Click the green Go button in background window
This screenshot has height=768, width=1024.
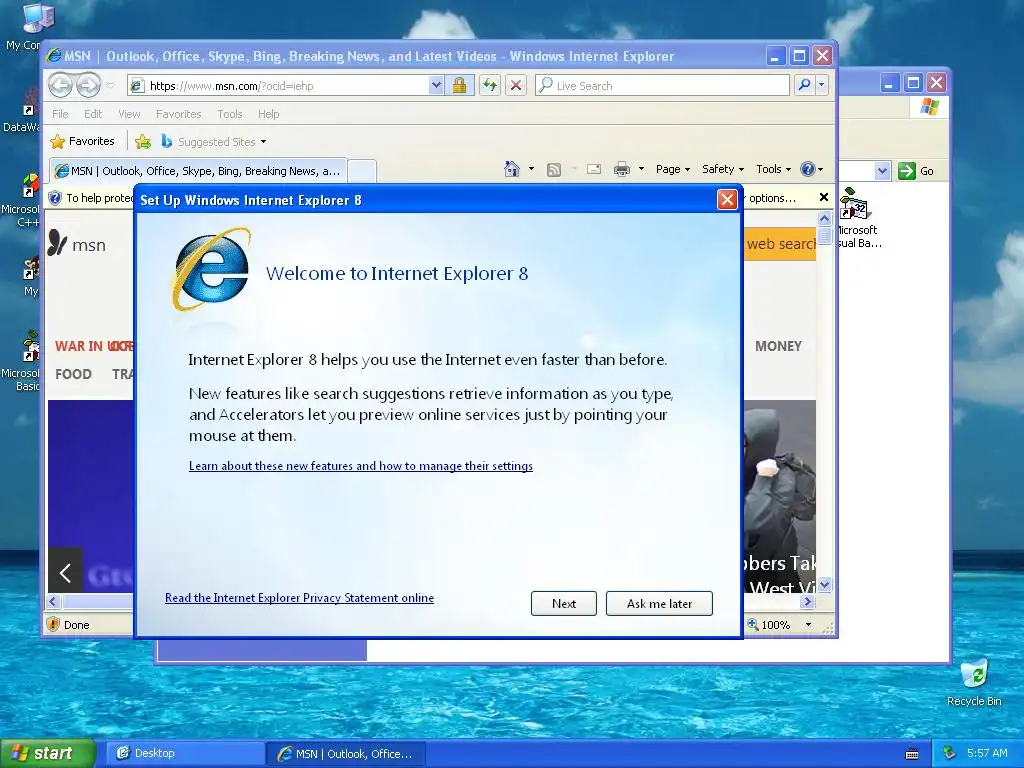pyautogui.click(x=916, y=170)
